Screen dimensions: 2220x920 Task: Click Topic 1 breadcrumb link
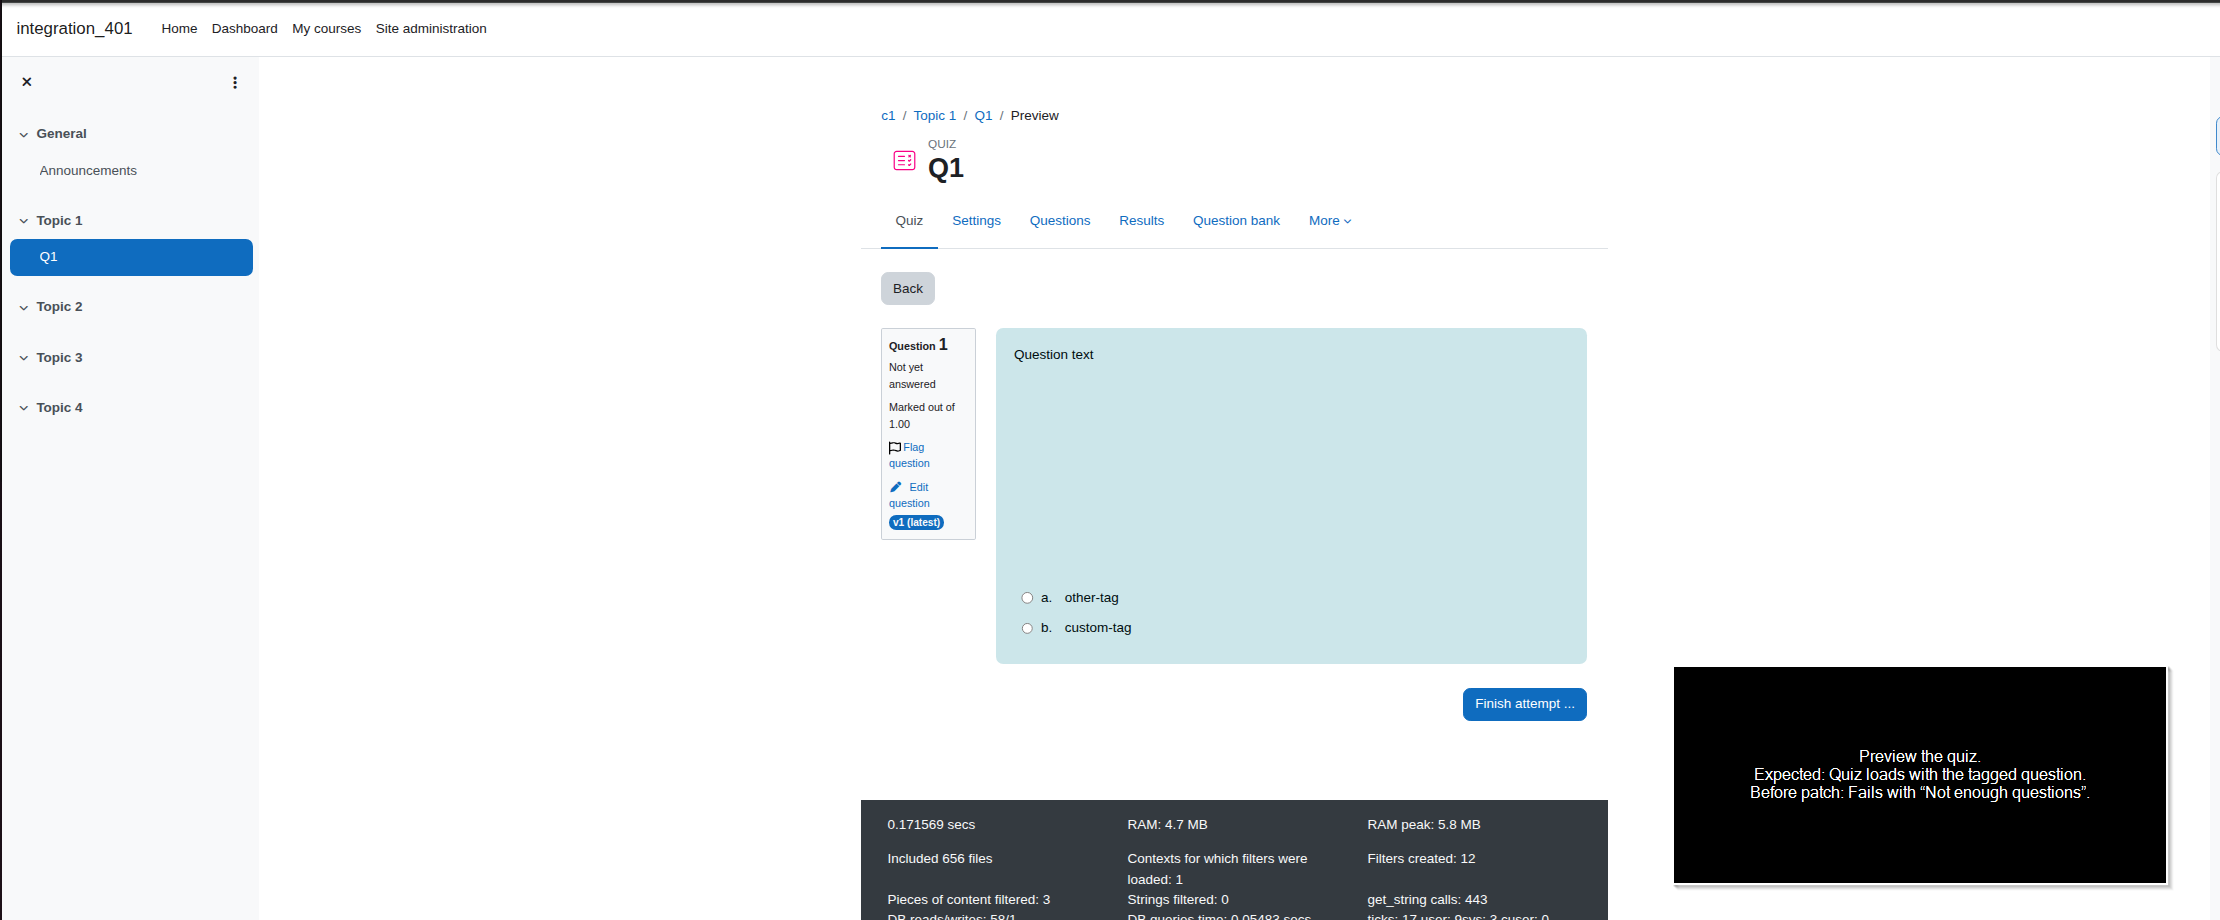point(934,116)
